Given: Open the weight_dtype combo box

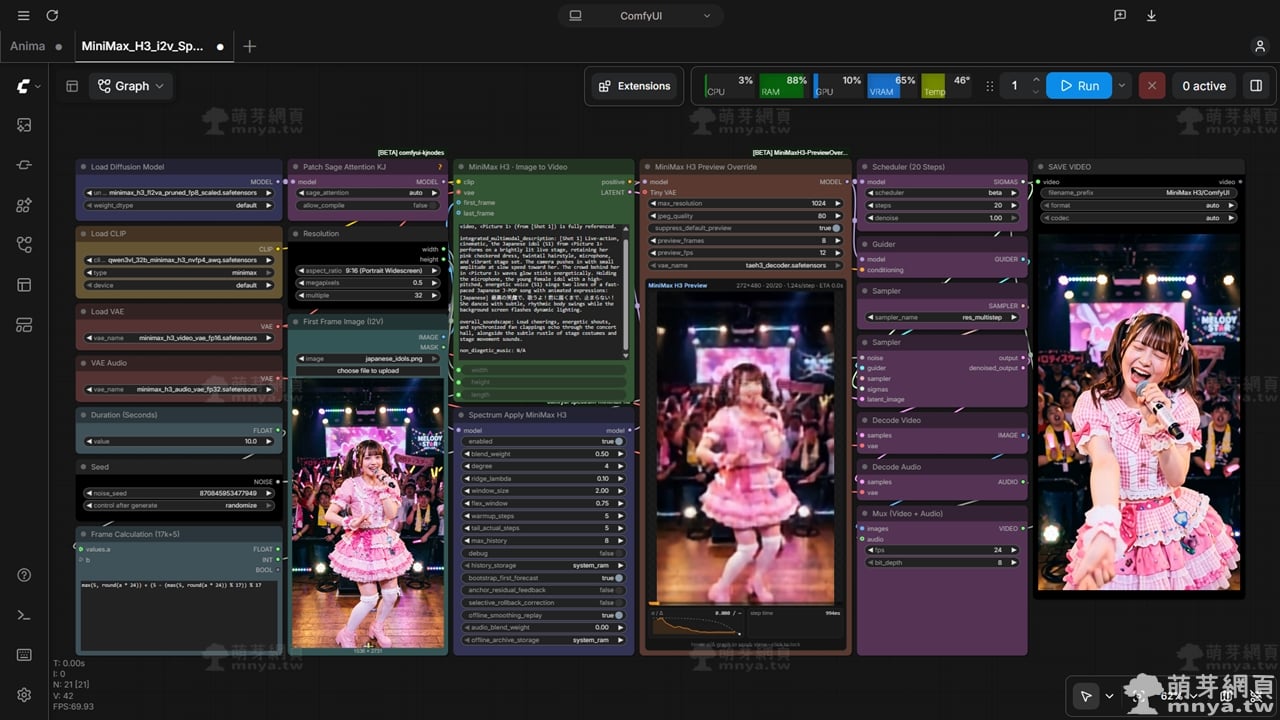Looking at the screenshot, I should [x=180, y=205].
